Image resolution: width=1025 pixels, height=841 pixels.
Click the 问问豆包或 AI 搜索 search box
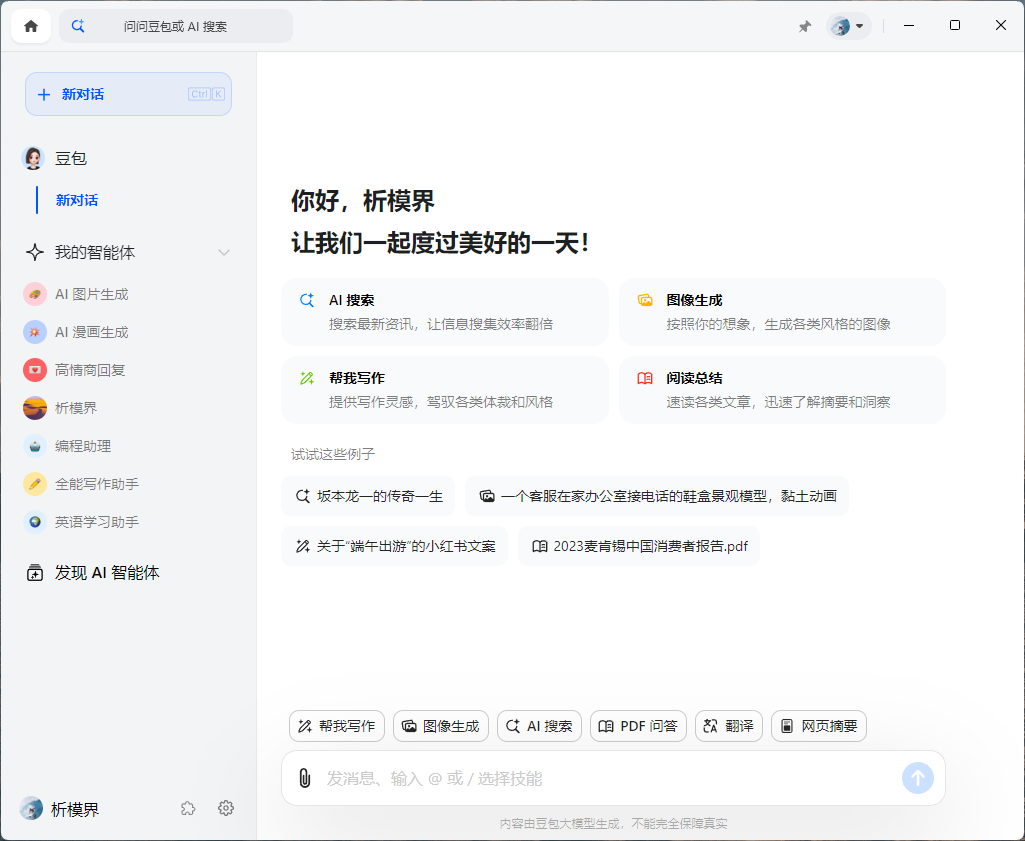tap(176, 26)
